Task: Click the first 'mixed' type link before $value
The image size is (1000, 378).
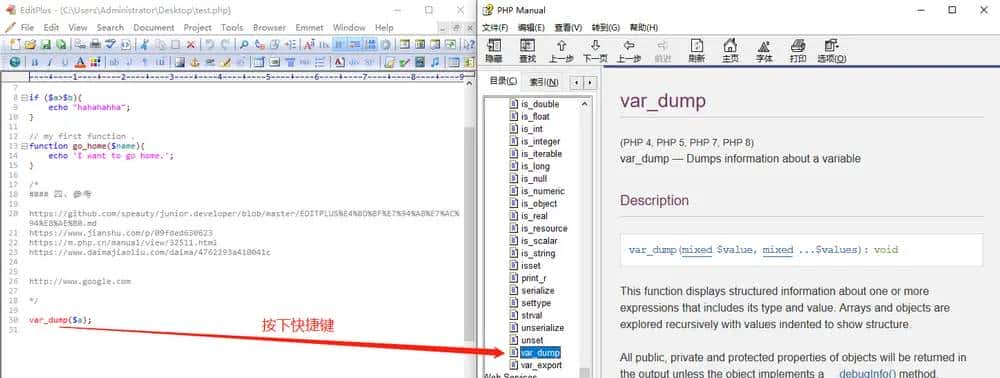Action: 696,250
